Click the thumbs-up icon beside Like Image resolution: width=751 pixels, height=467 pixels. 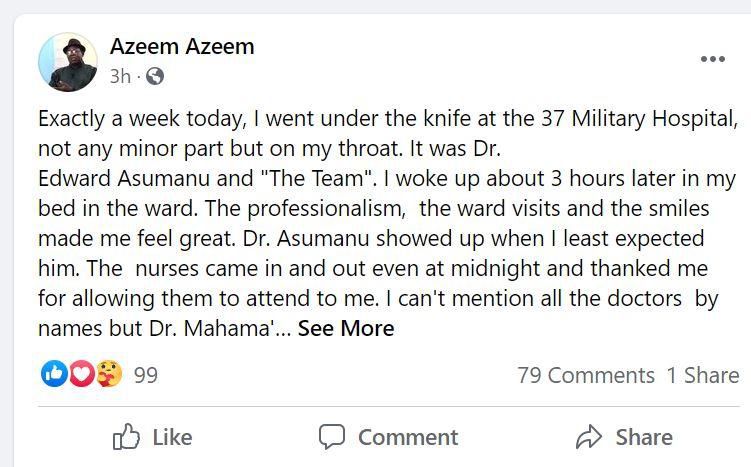127,437
